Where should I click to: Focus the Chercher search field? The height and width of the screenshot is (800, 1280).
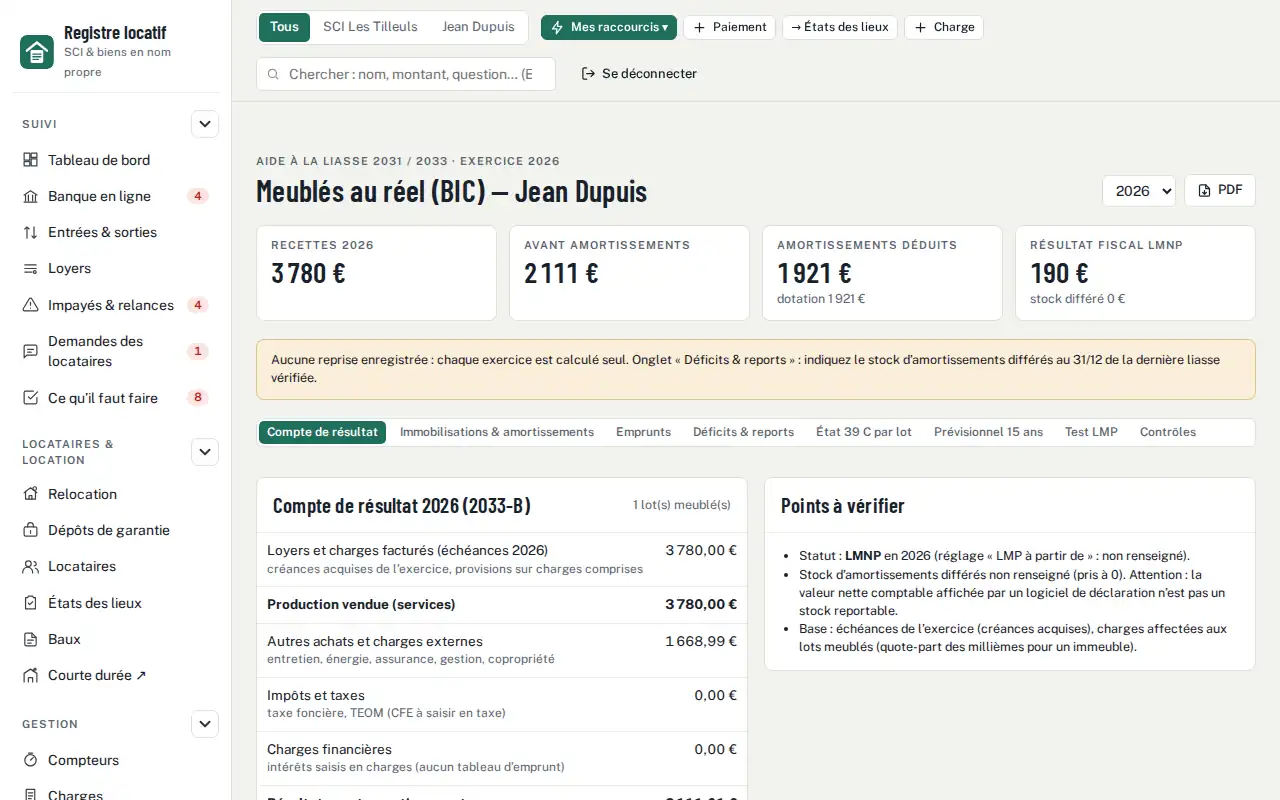(406, 74)
